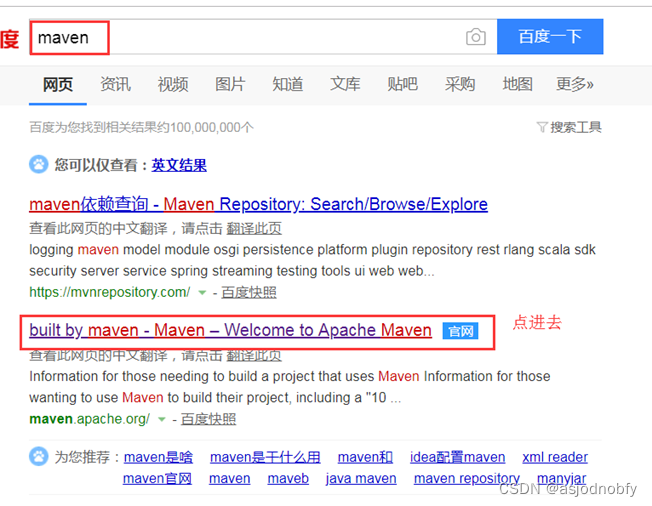Expand the 更多» tab menu

point(575,84)
